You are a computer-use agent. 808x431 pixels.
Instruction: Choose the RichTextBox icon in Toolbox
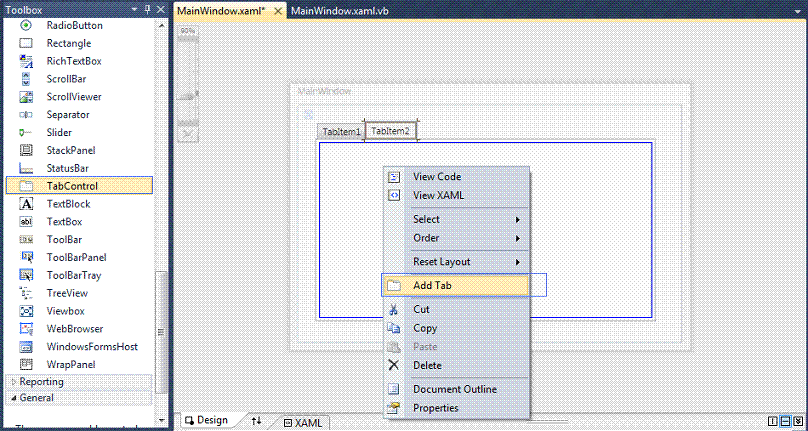(26, 61)
